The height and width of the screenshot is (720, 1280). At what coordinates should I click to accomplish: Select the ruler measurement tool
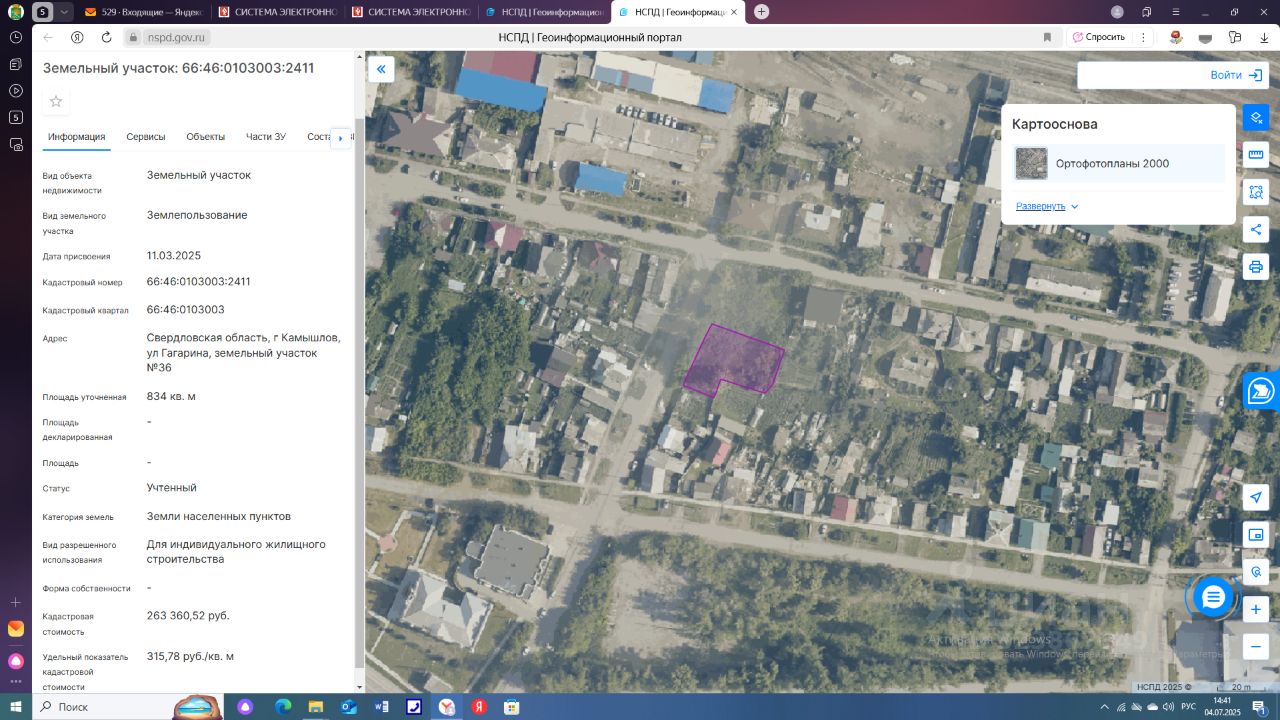[1256, 155]
